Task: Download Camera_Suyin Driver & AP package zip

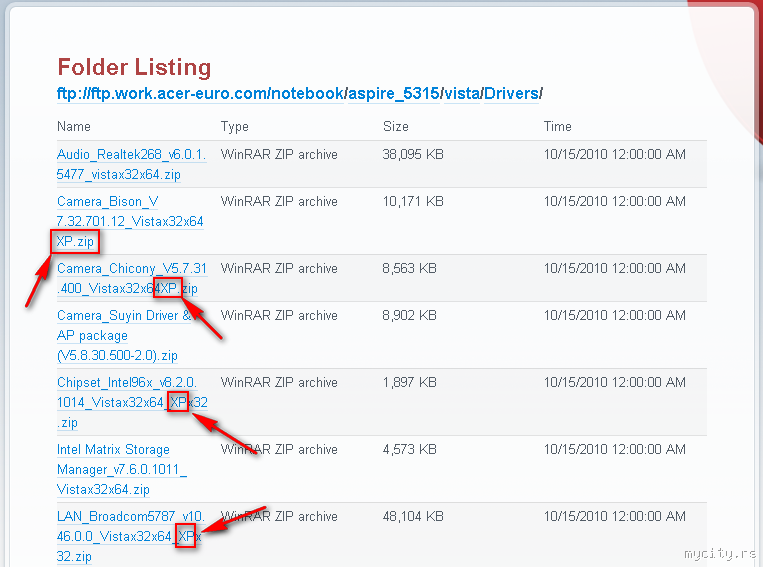Action: [x=125, y=335]
